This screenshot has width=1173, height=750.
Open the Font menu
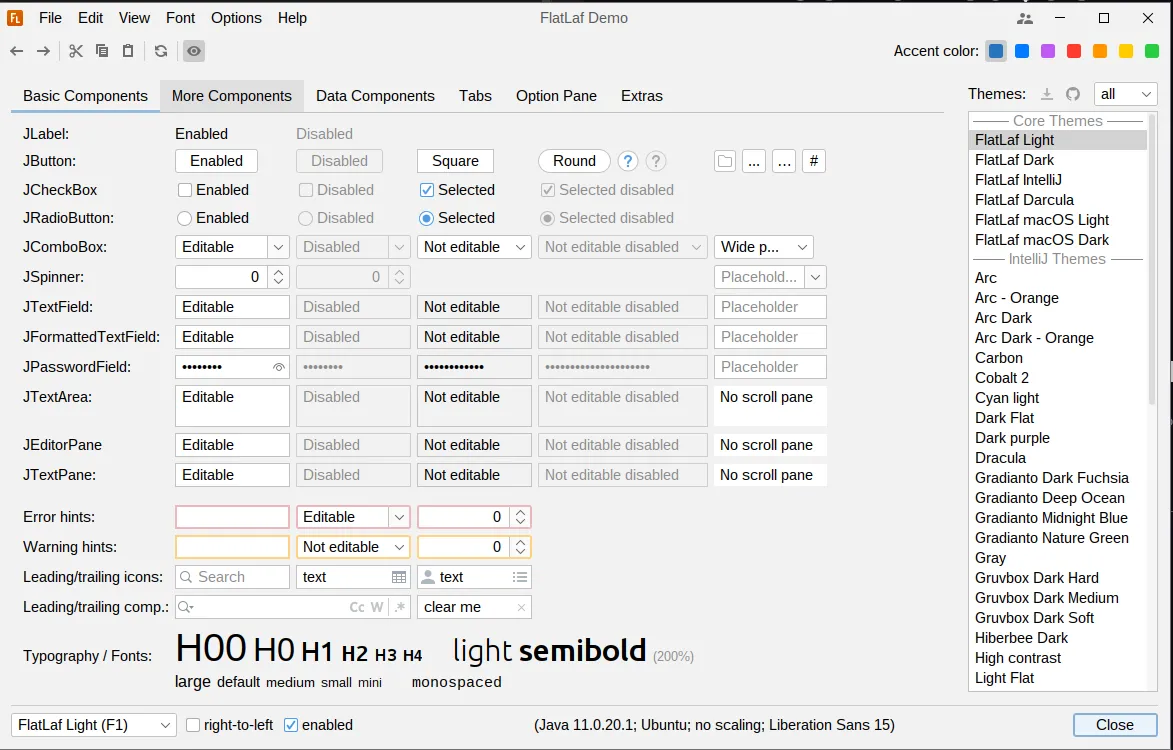tap(180, 18)
